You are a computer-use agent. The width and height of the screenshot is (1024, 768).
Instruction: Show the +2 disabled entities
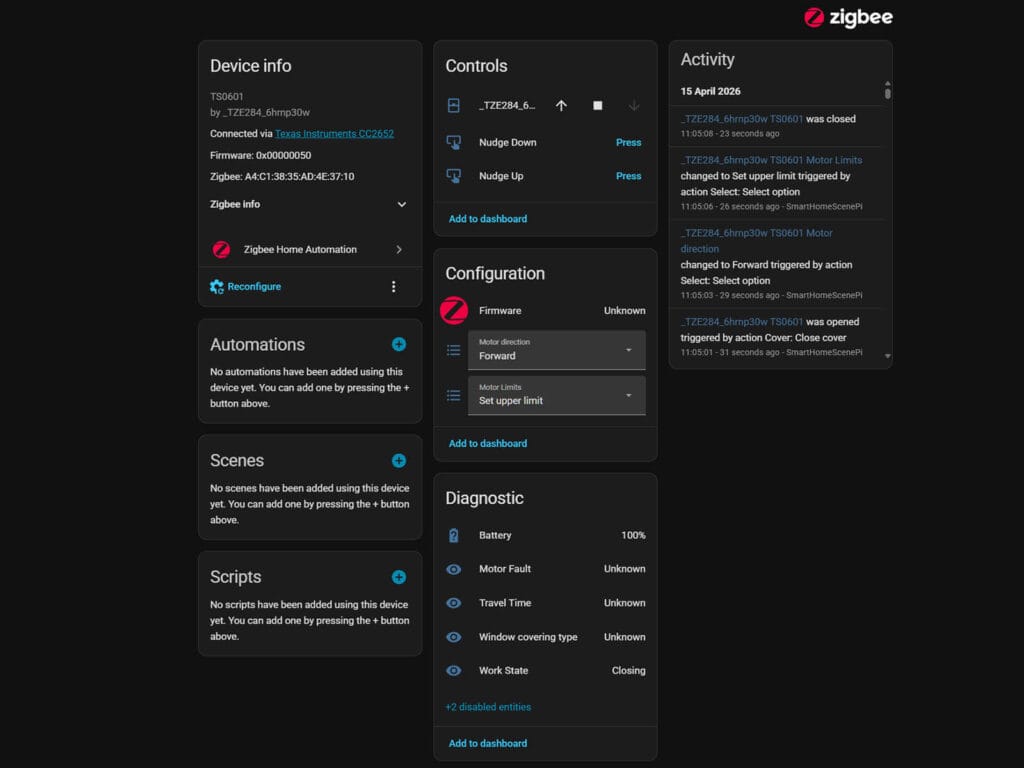click(x=488, y=707)
